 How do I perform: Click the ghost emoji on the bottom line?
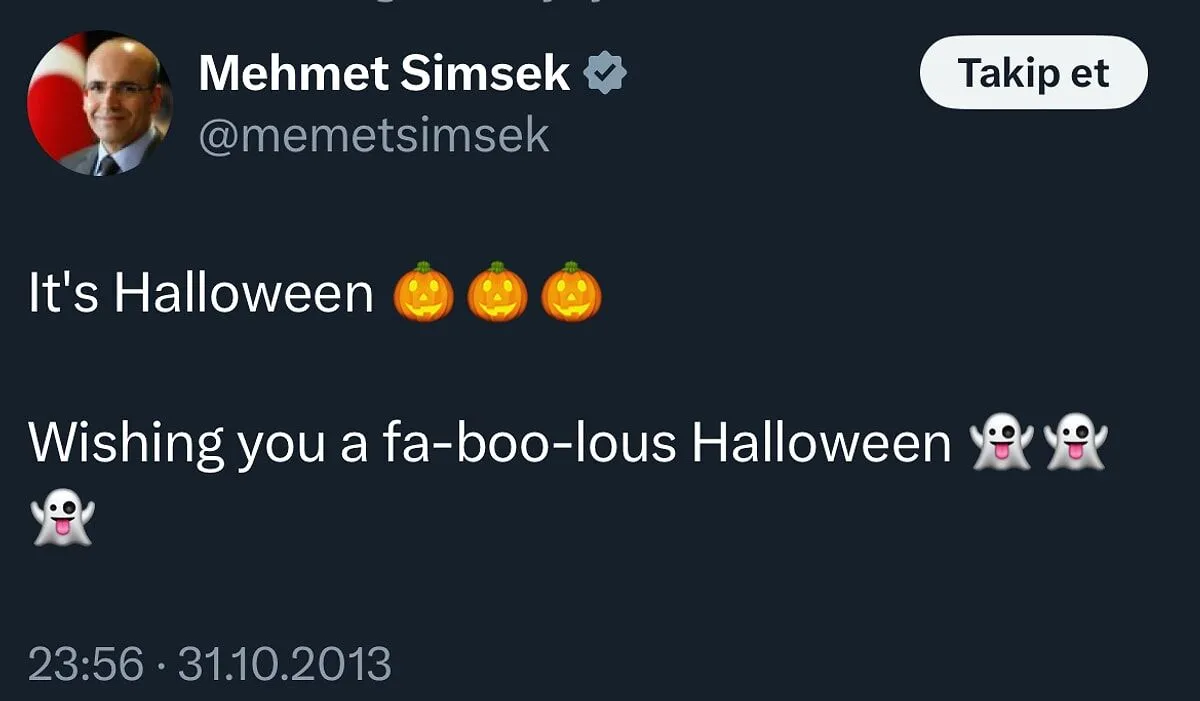point(62,517)
